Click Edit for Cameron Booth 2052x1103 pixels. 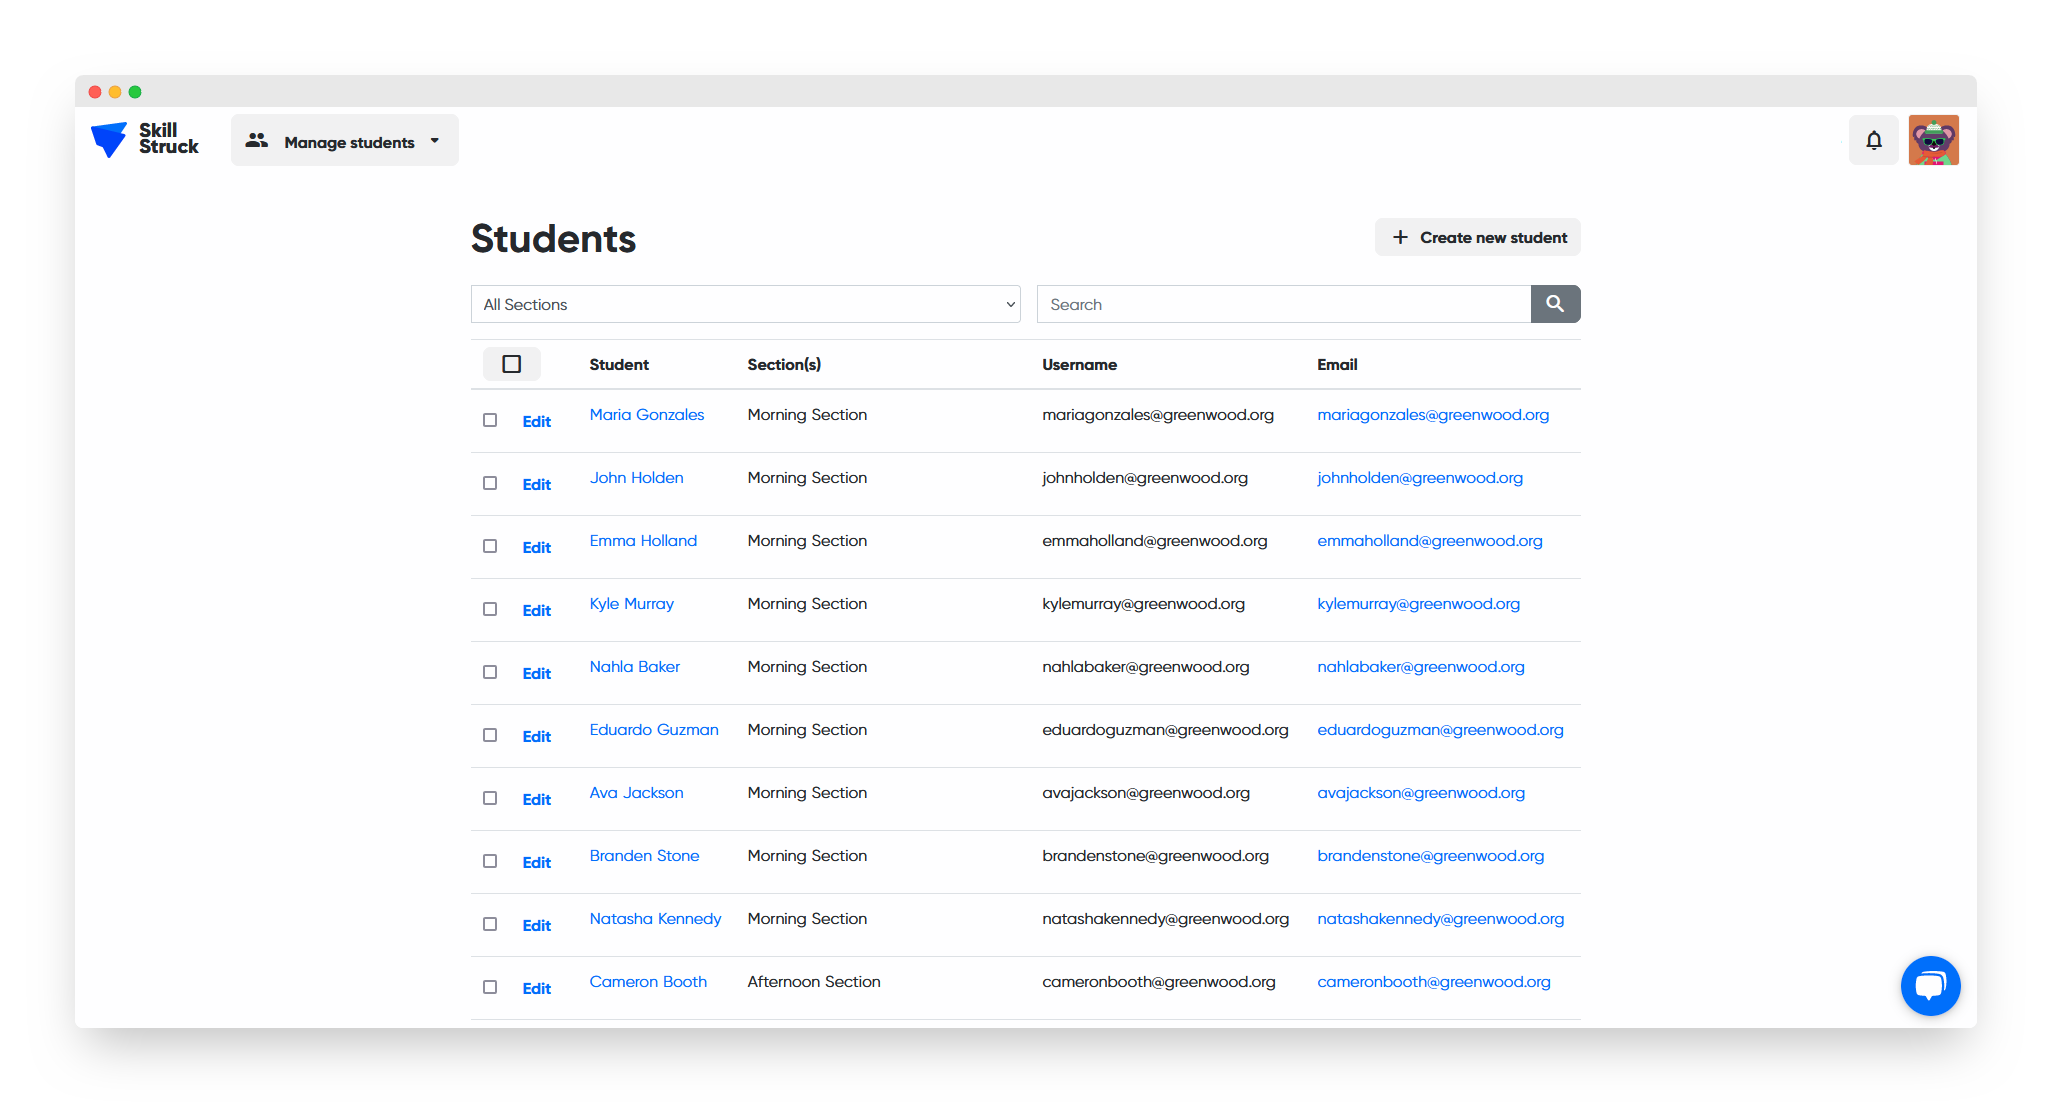point(536,988)
